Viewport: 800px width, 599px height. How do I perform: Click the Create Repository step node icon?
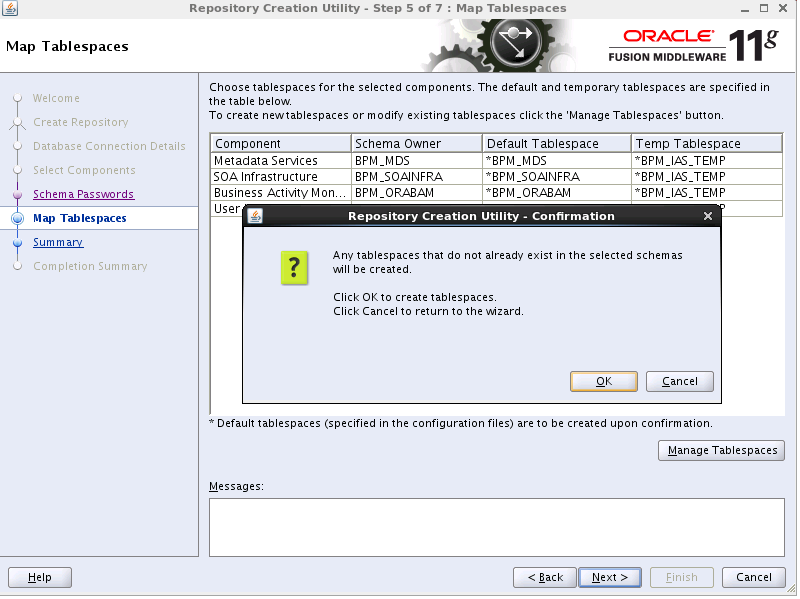[x=18, y=122]
